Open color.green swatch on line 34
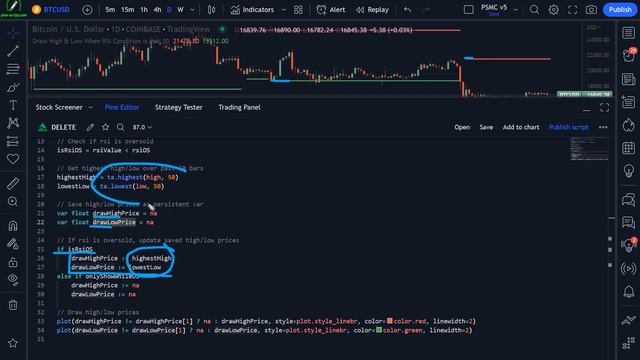This screenshot has width=640, height=360. (x=379, y=330)
